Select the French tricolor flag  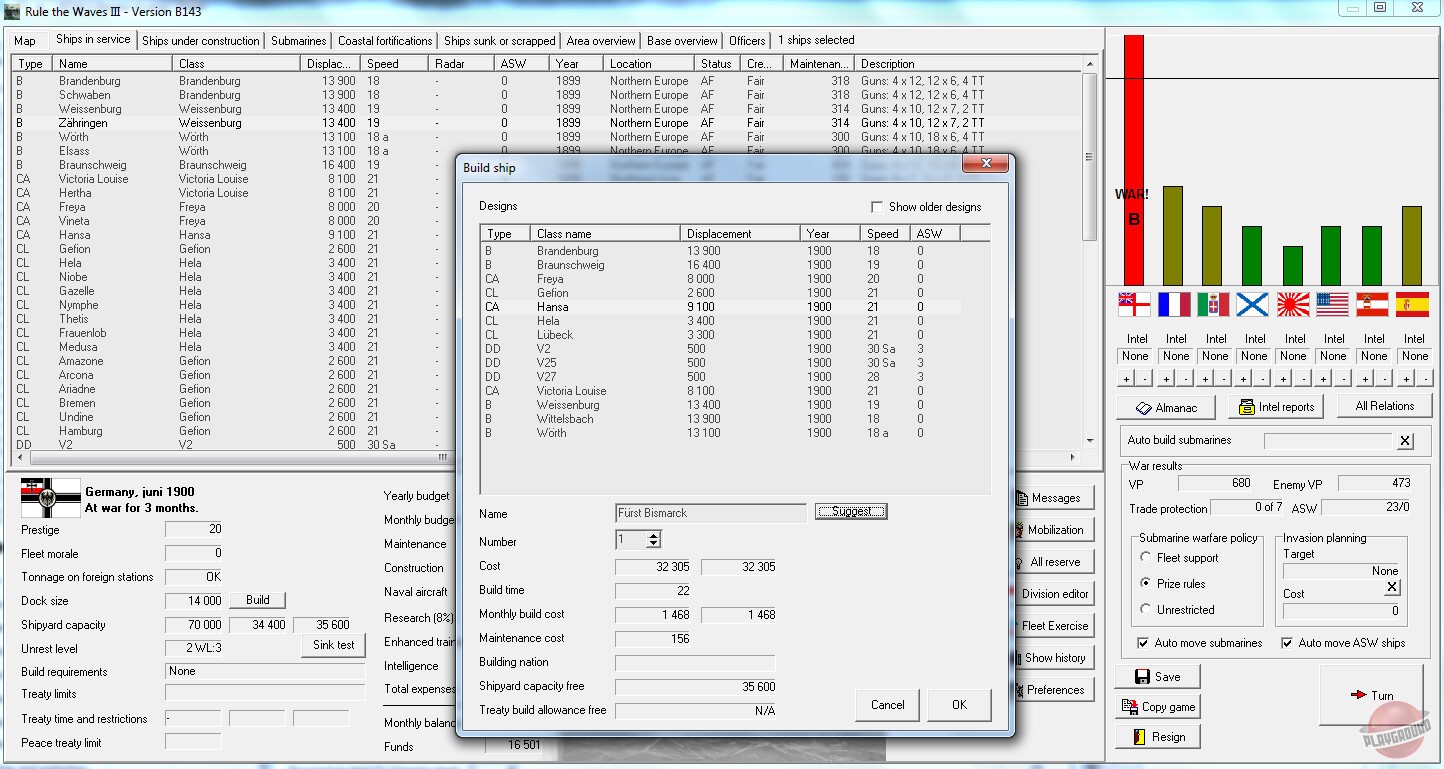1174,304
